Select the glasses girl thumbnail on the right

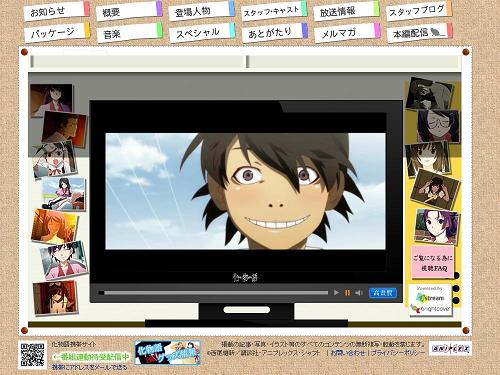tap(438, 126)
